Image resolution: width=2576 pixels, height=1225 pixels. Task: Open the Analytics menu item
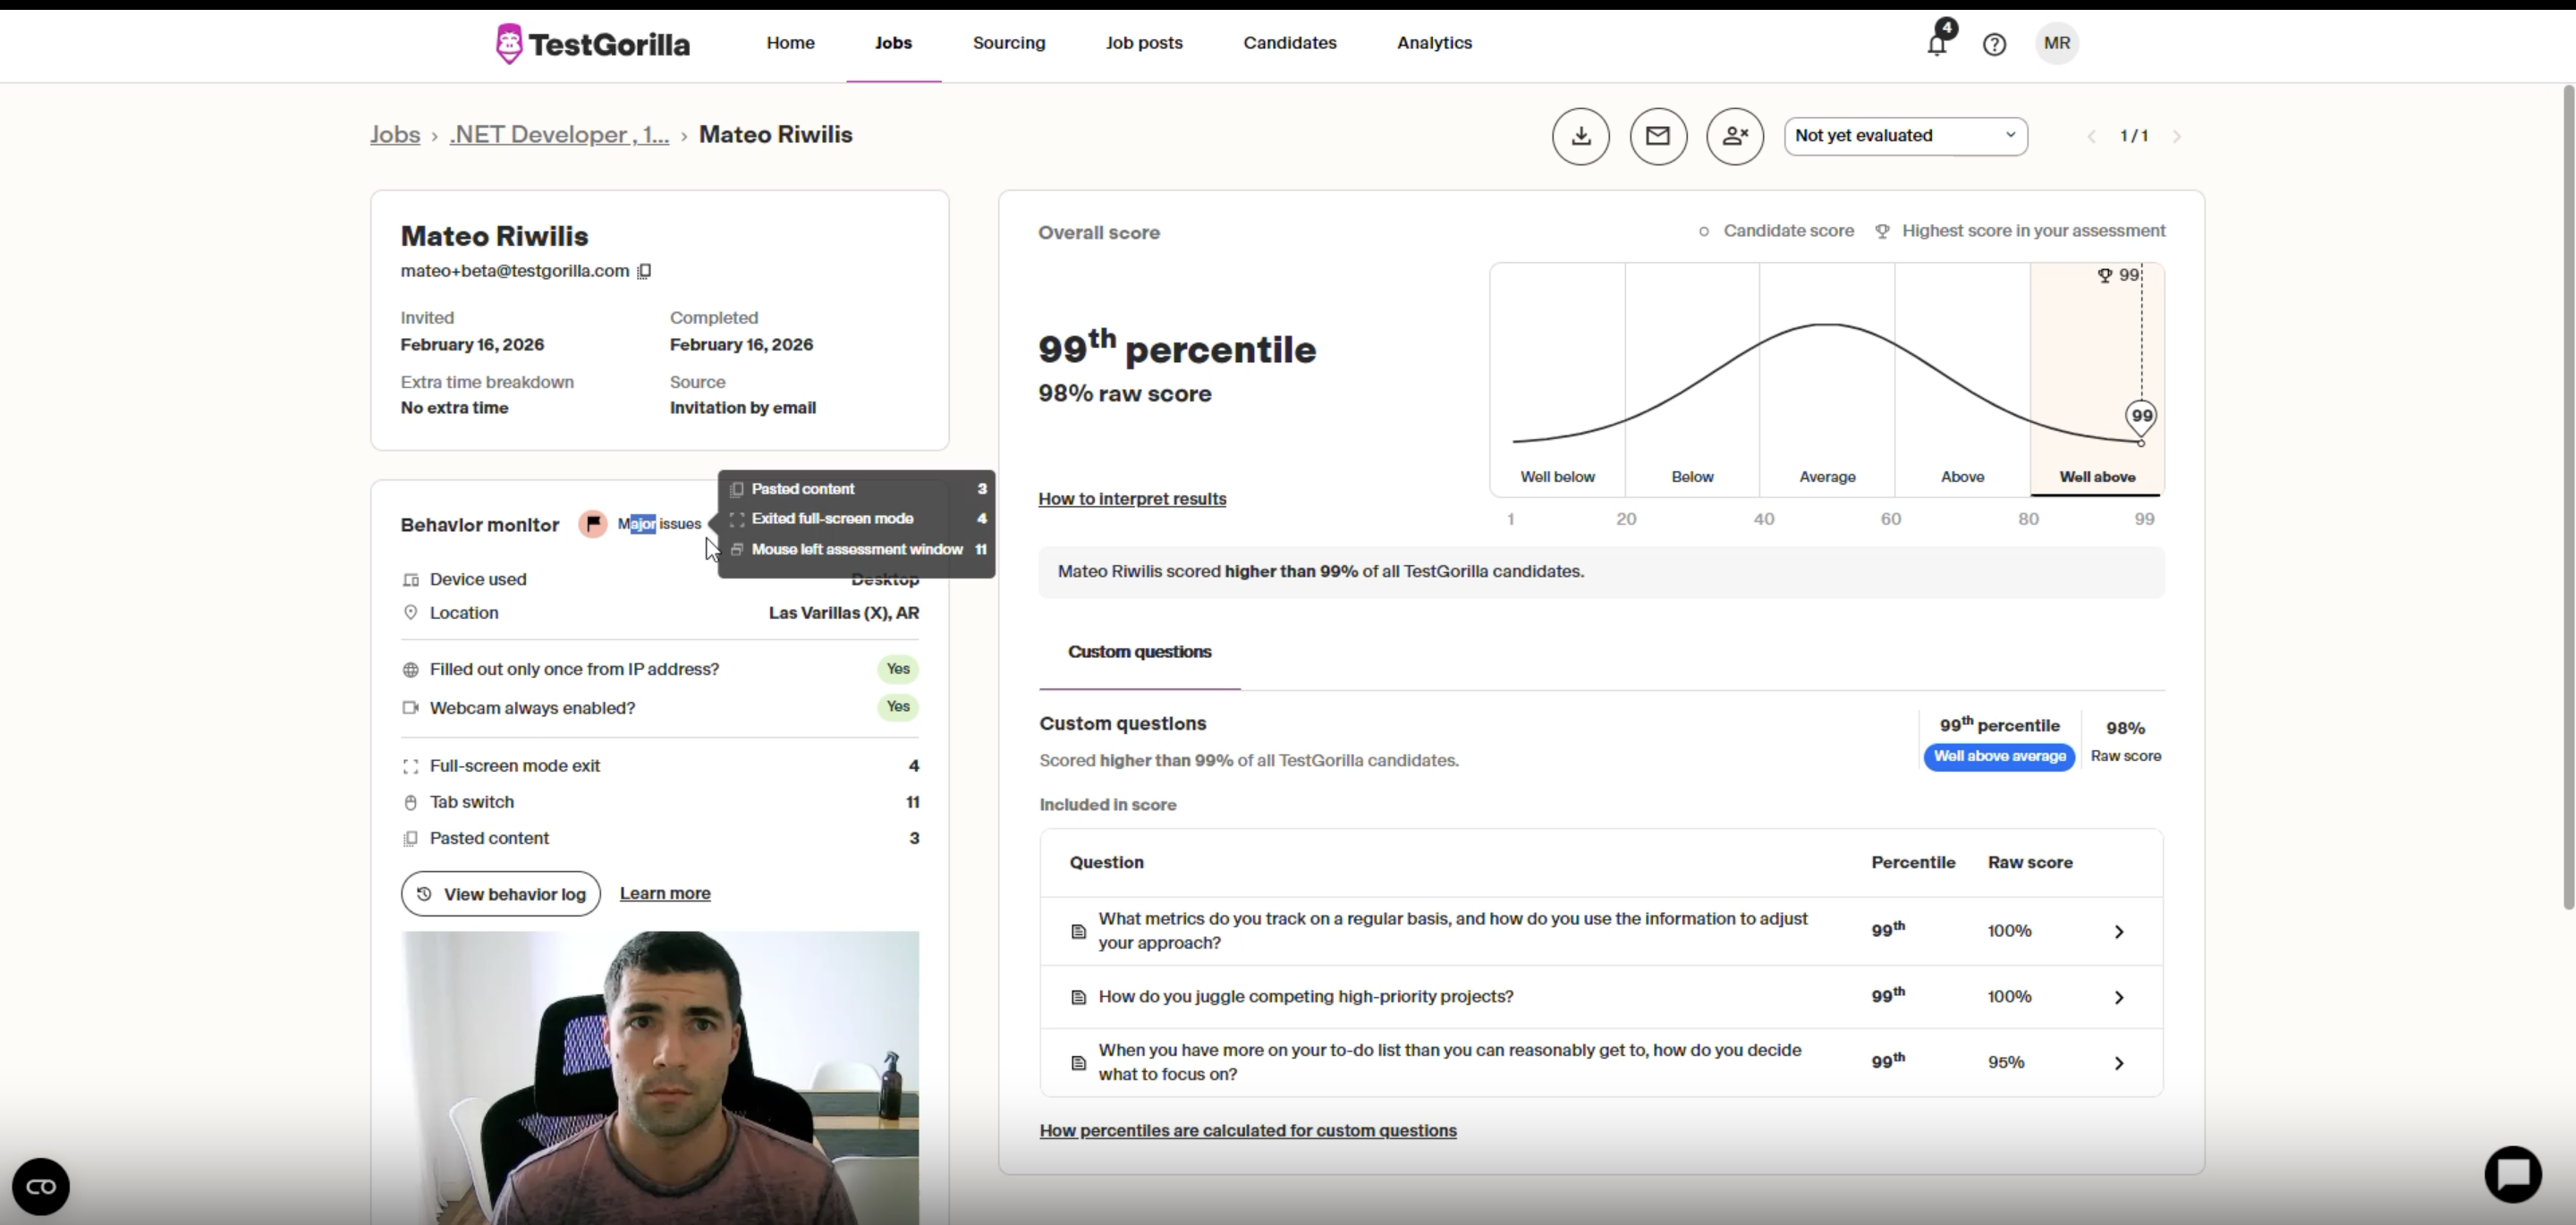tap(1434, 43)
